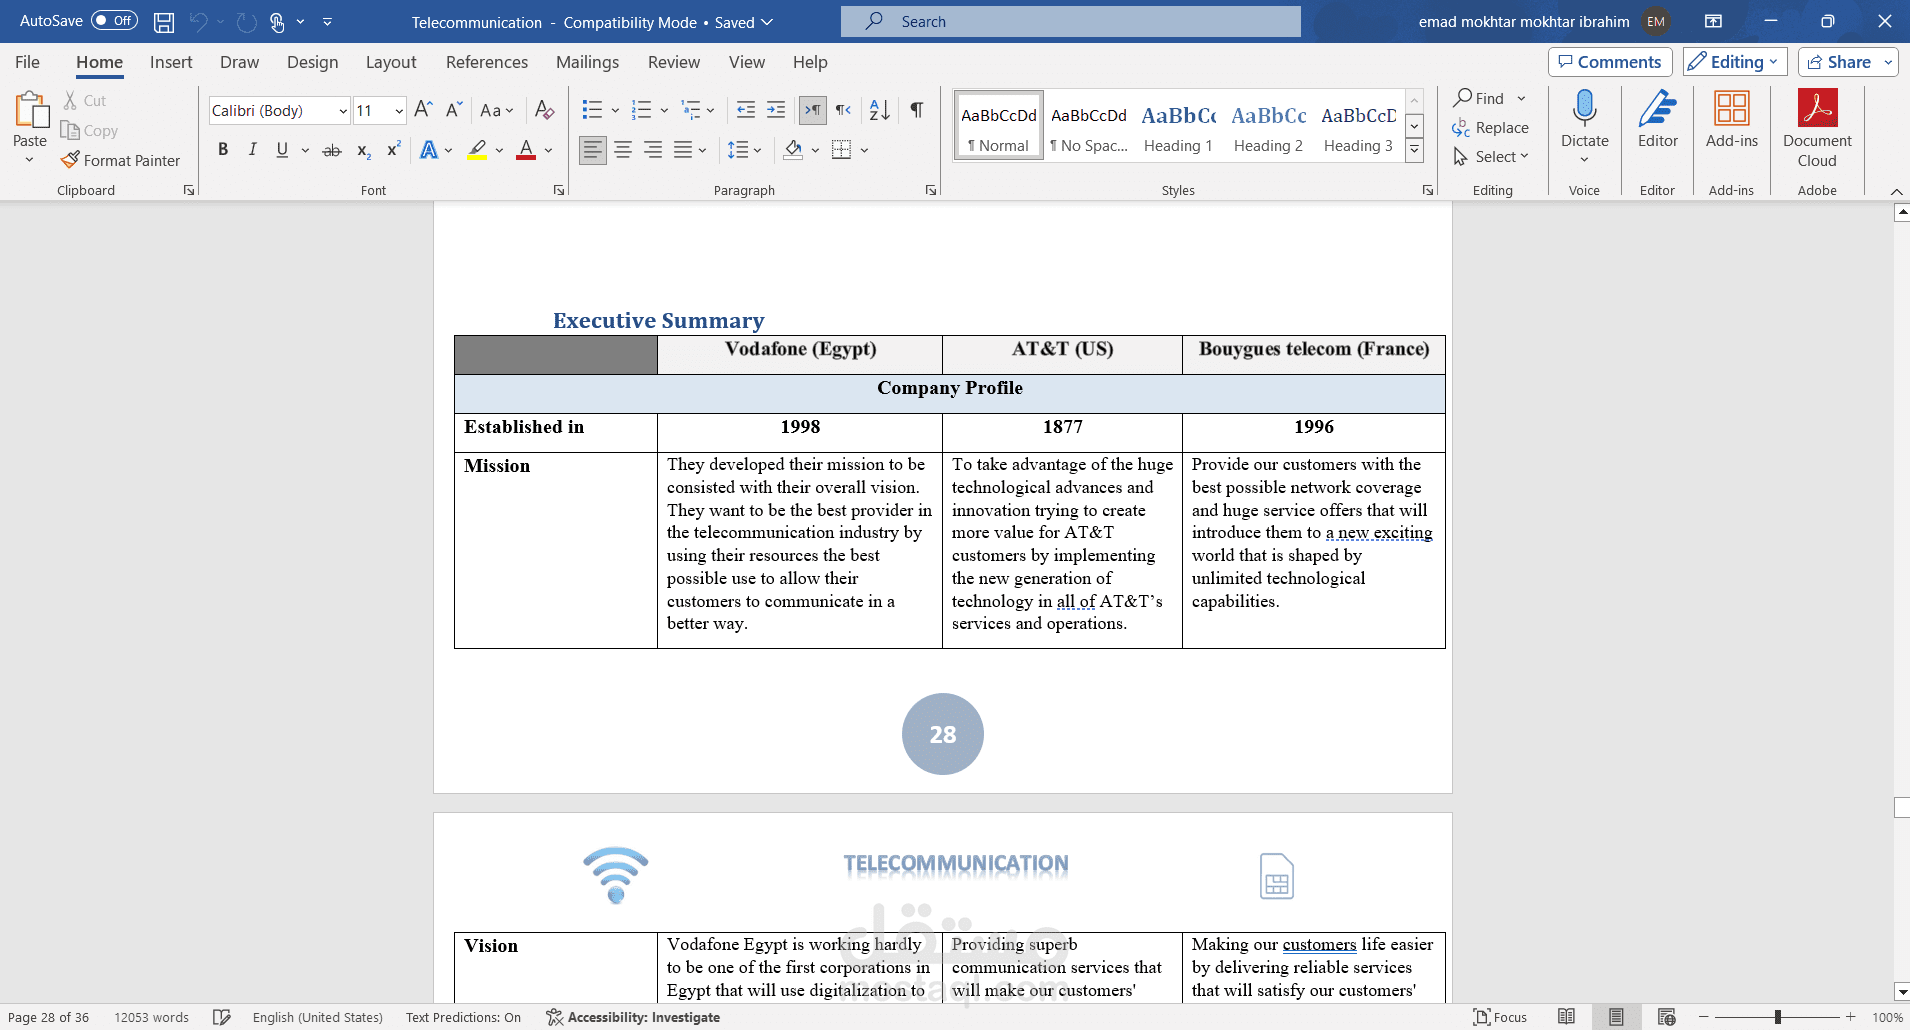This screenshot has width=1910, height=1030.
Task: Increase font size with grow font icon
Action: (x=423, y=110)
